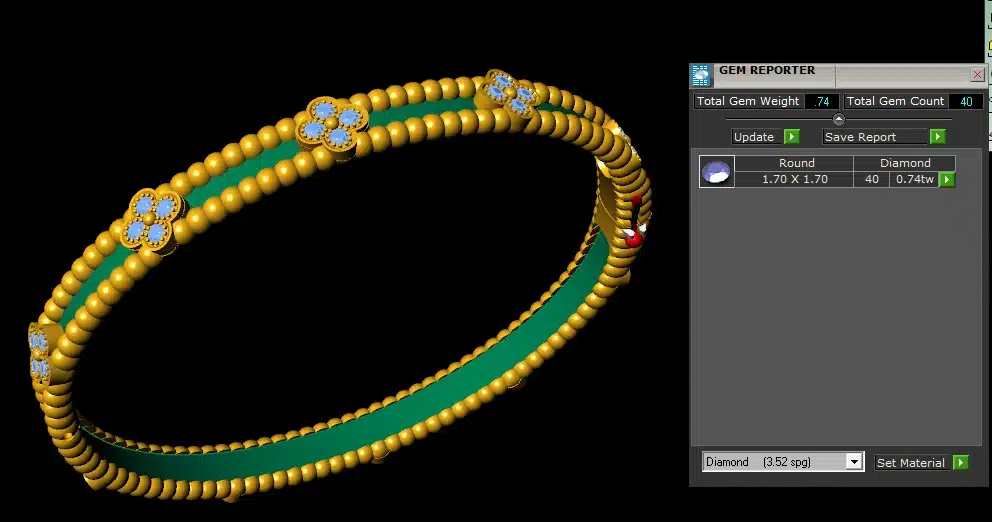Collapse panel using the up-arrow divider

tap(838, 119)
